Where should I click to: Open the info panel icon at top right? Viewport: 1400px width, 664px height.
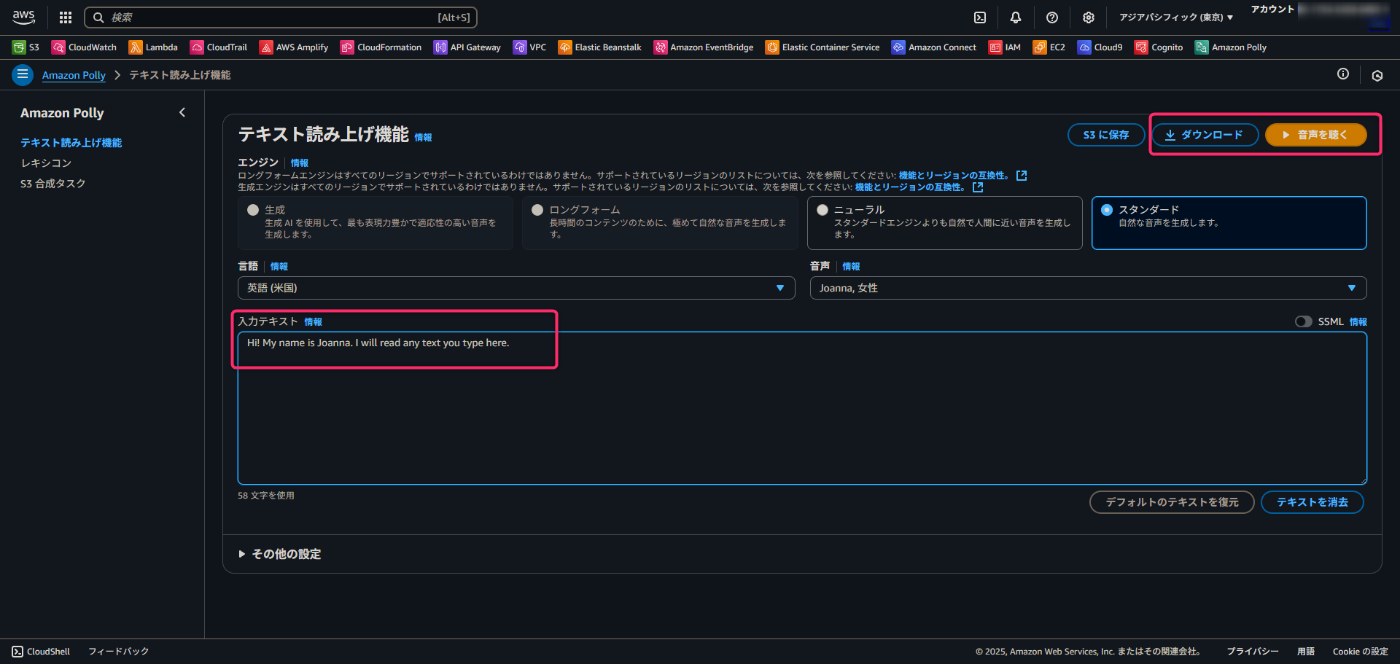click(1343, 74)
